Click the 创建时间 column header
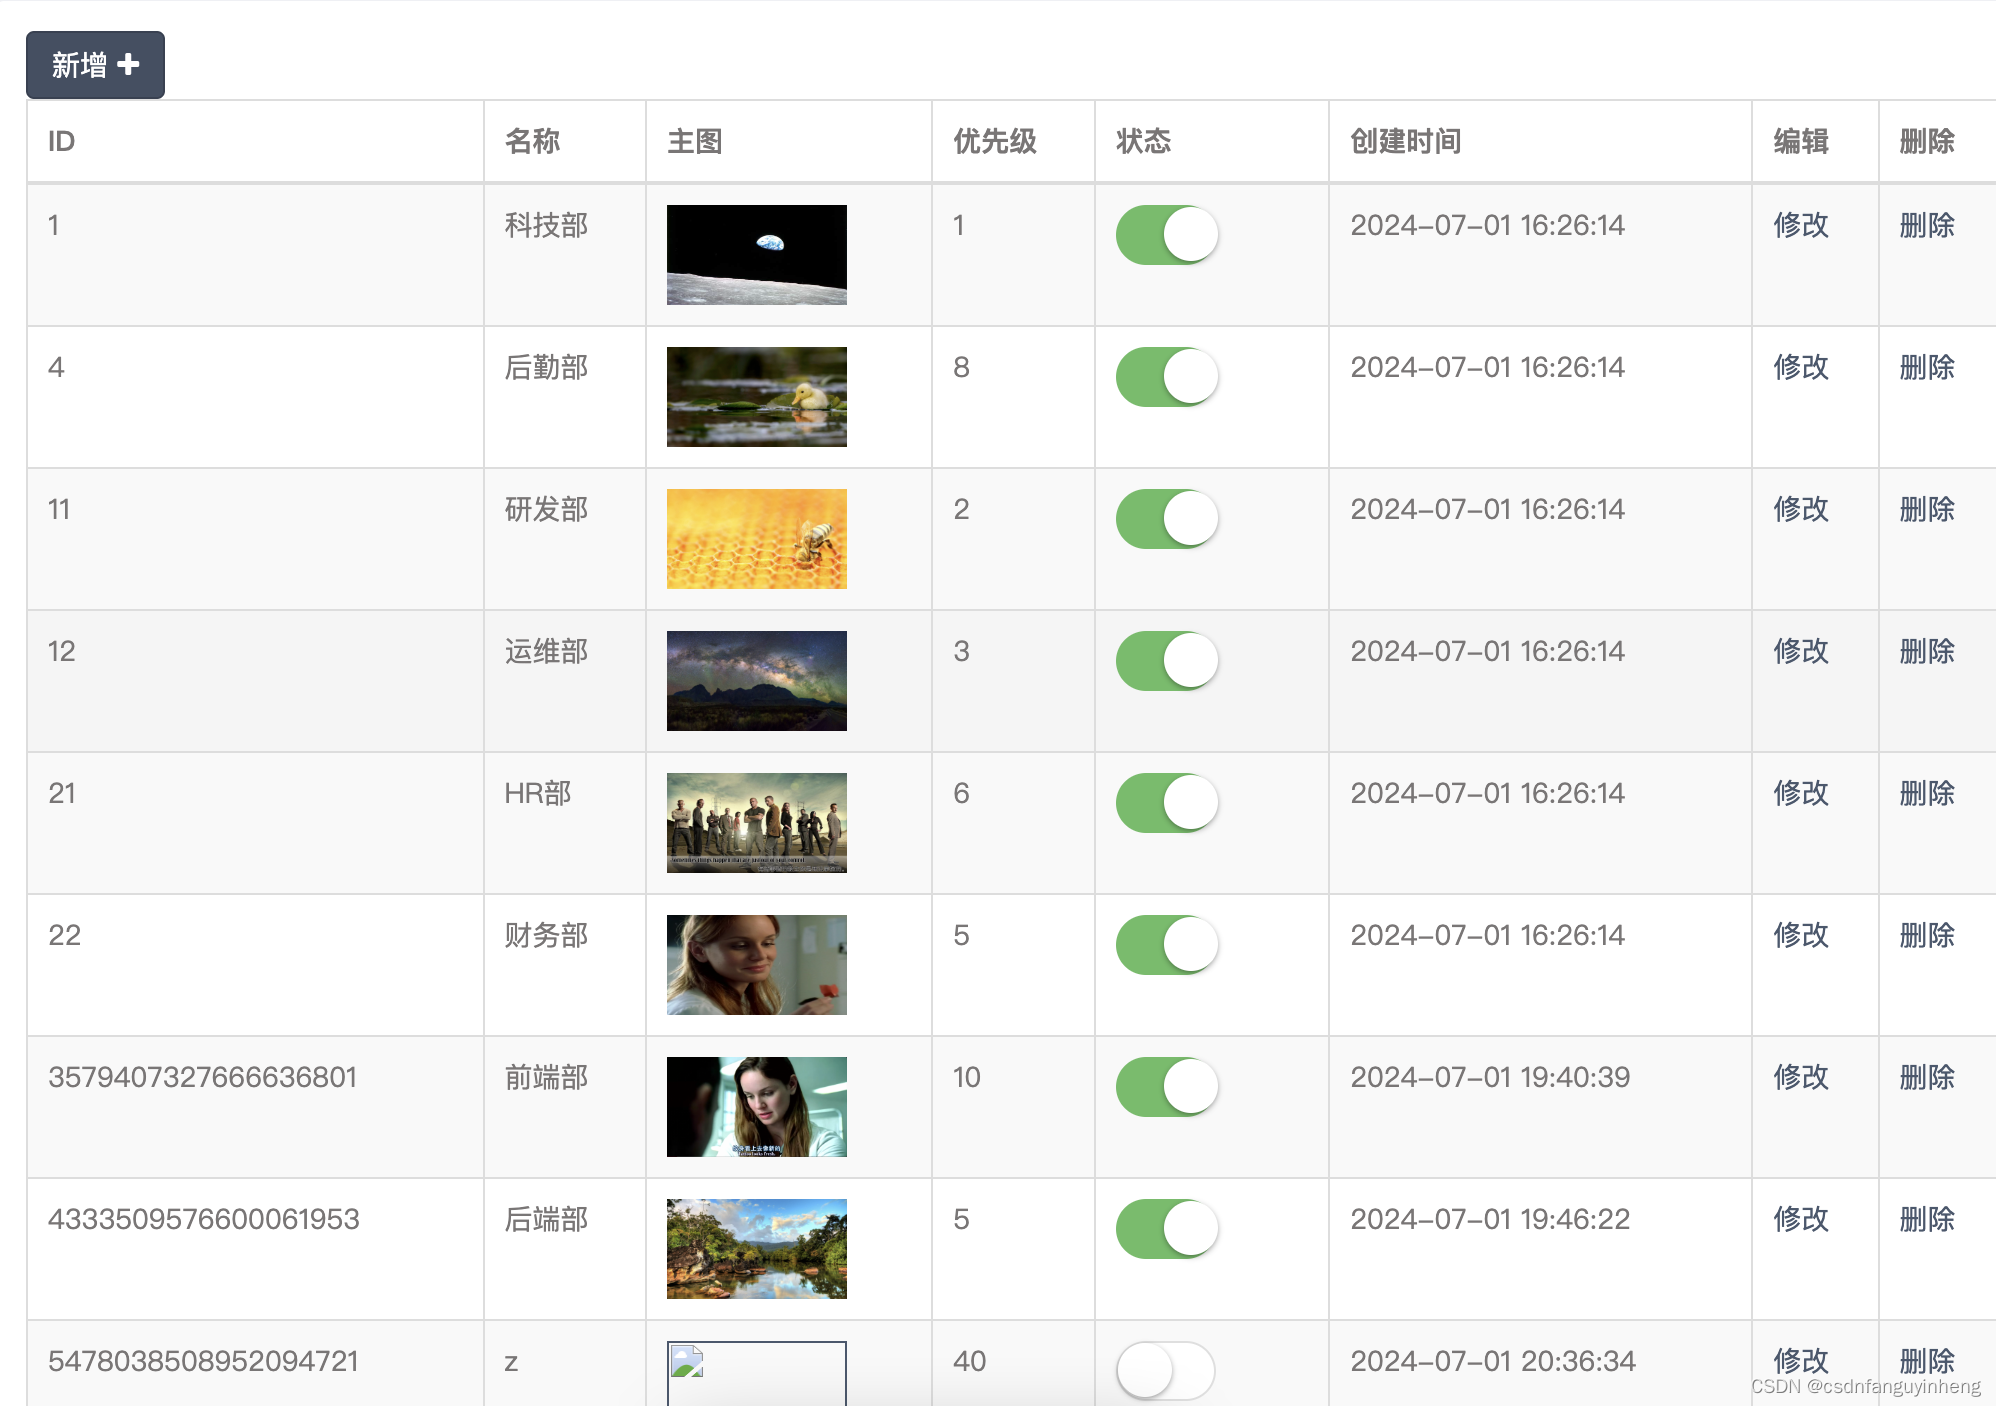The image size is (1996, 1406). point(1405,141)
